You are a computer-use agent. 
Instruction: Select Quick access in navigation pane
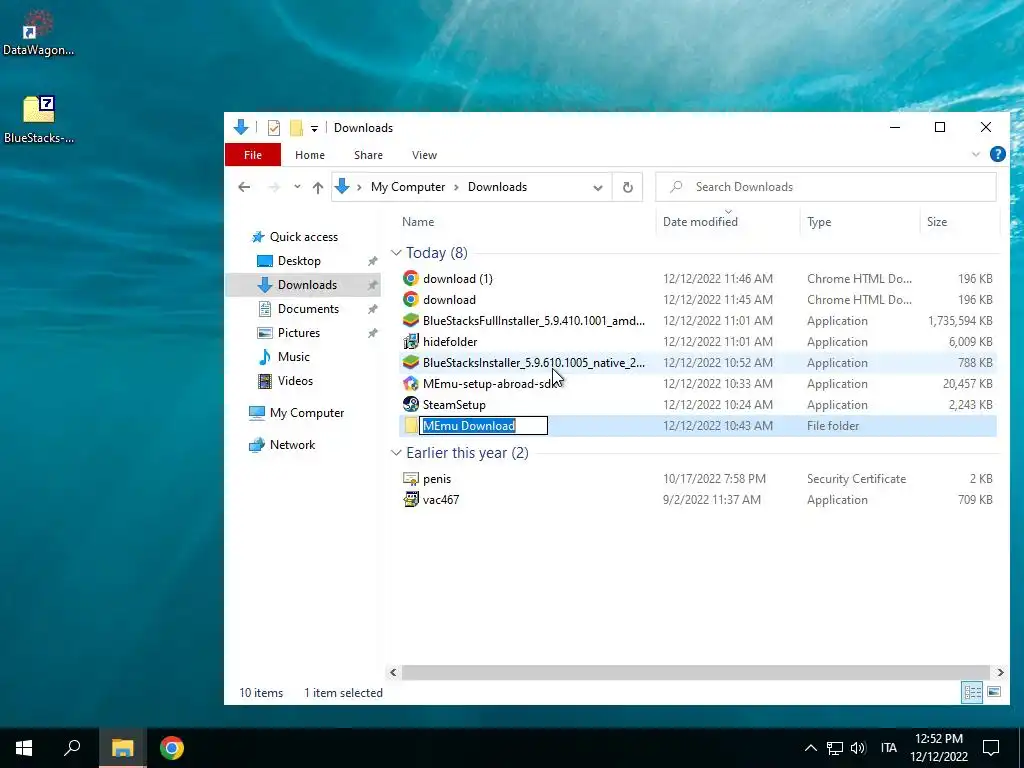(304, 237)
